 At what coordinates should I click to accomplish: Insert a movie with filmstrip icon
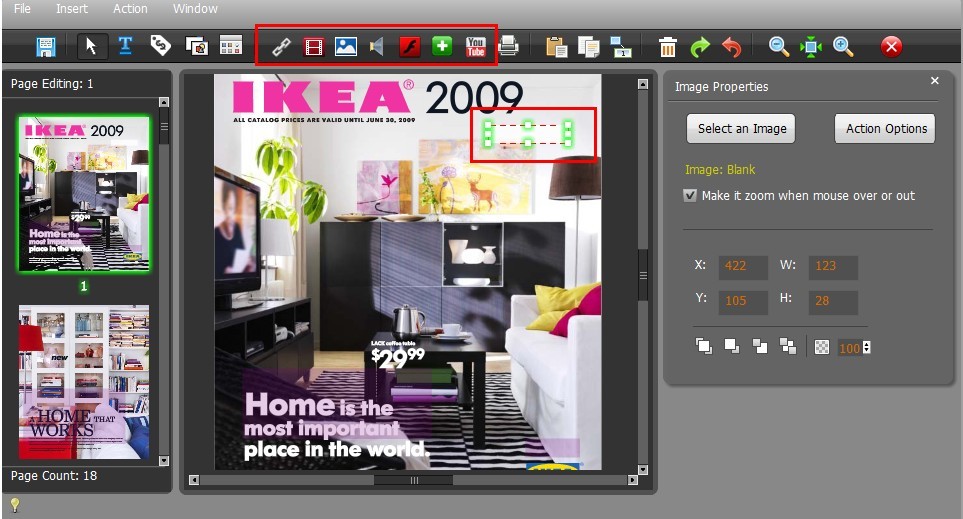314,47
